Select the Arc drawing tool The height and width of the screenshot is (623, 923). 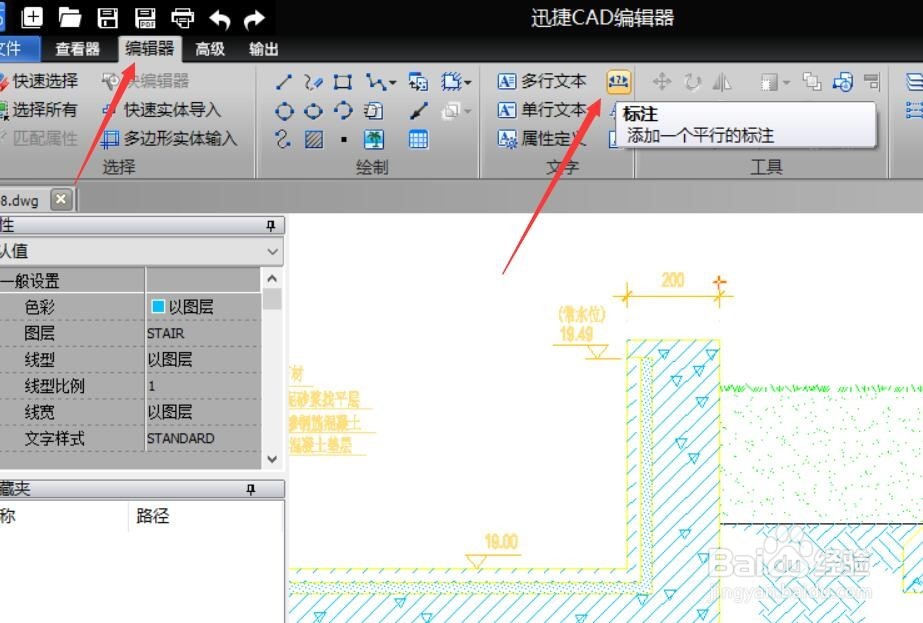343,110
